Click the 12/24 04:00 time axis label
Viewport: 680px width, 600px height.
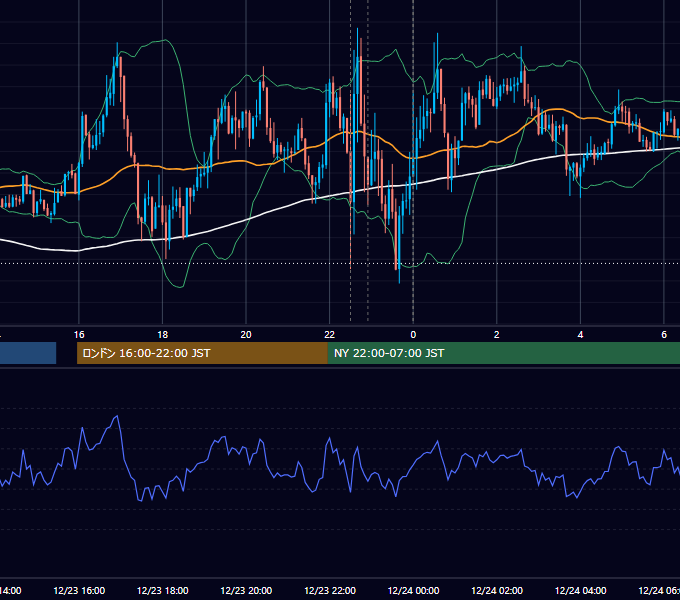581,590
